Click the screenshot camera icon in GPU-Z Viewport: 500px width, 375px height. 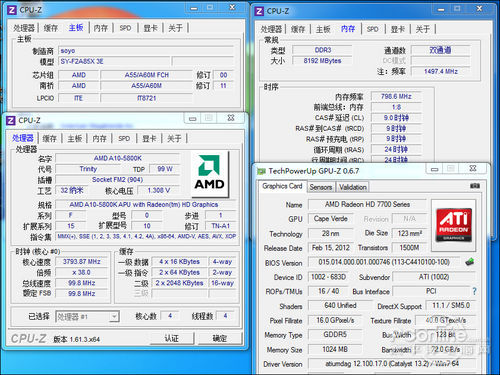(x=475, y=186)
